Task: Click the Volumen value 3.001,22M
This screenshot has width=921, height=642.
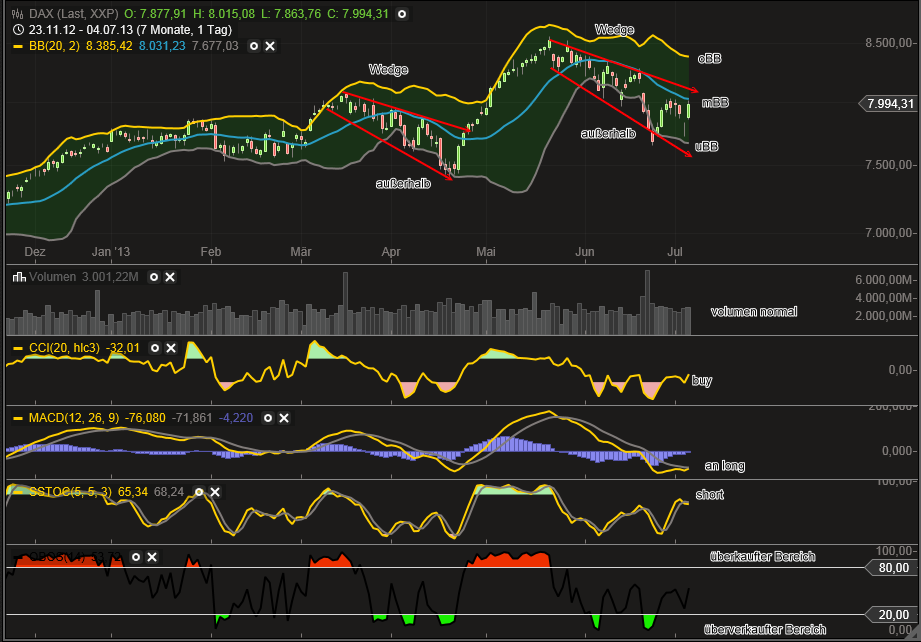Action: tap(110, 277)
